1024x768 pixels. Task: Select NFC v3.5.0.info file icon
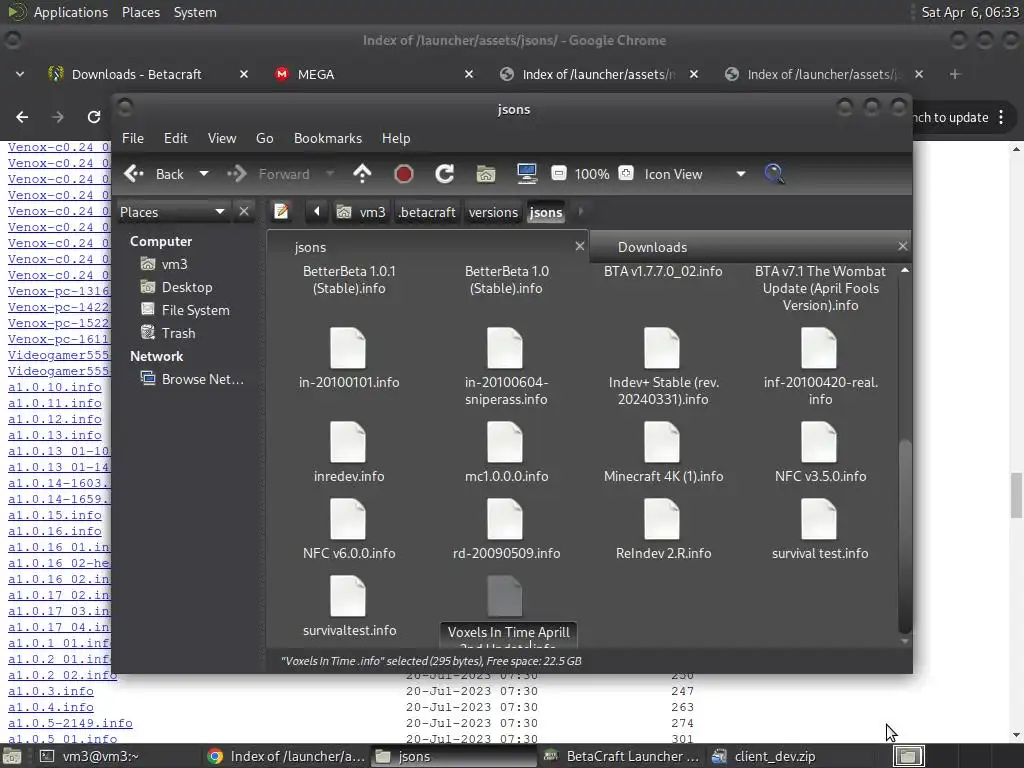(x=819, y=441)
